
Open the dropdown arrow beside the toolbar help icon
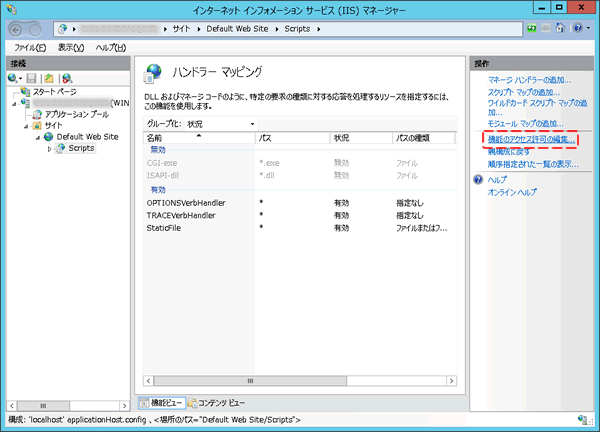(x=589, y=28)
